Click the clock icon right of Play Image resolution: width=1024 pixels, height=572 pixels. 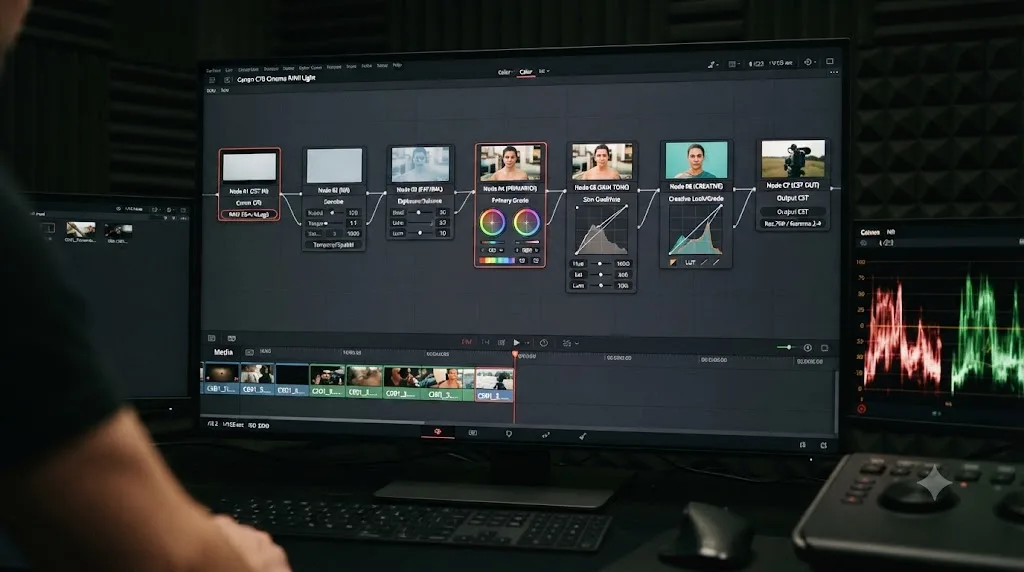[x=544, y=342]
